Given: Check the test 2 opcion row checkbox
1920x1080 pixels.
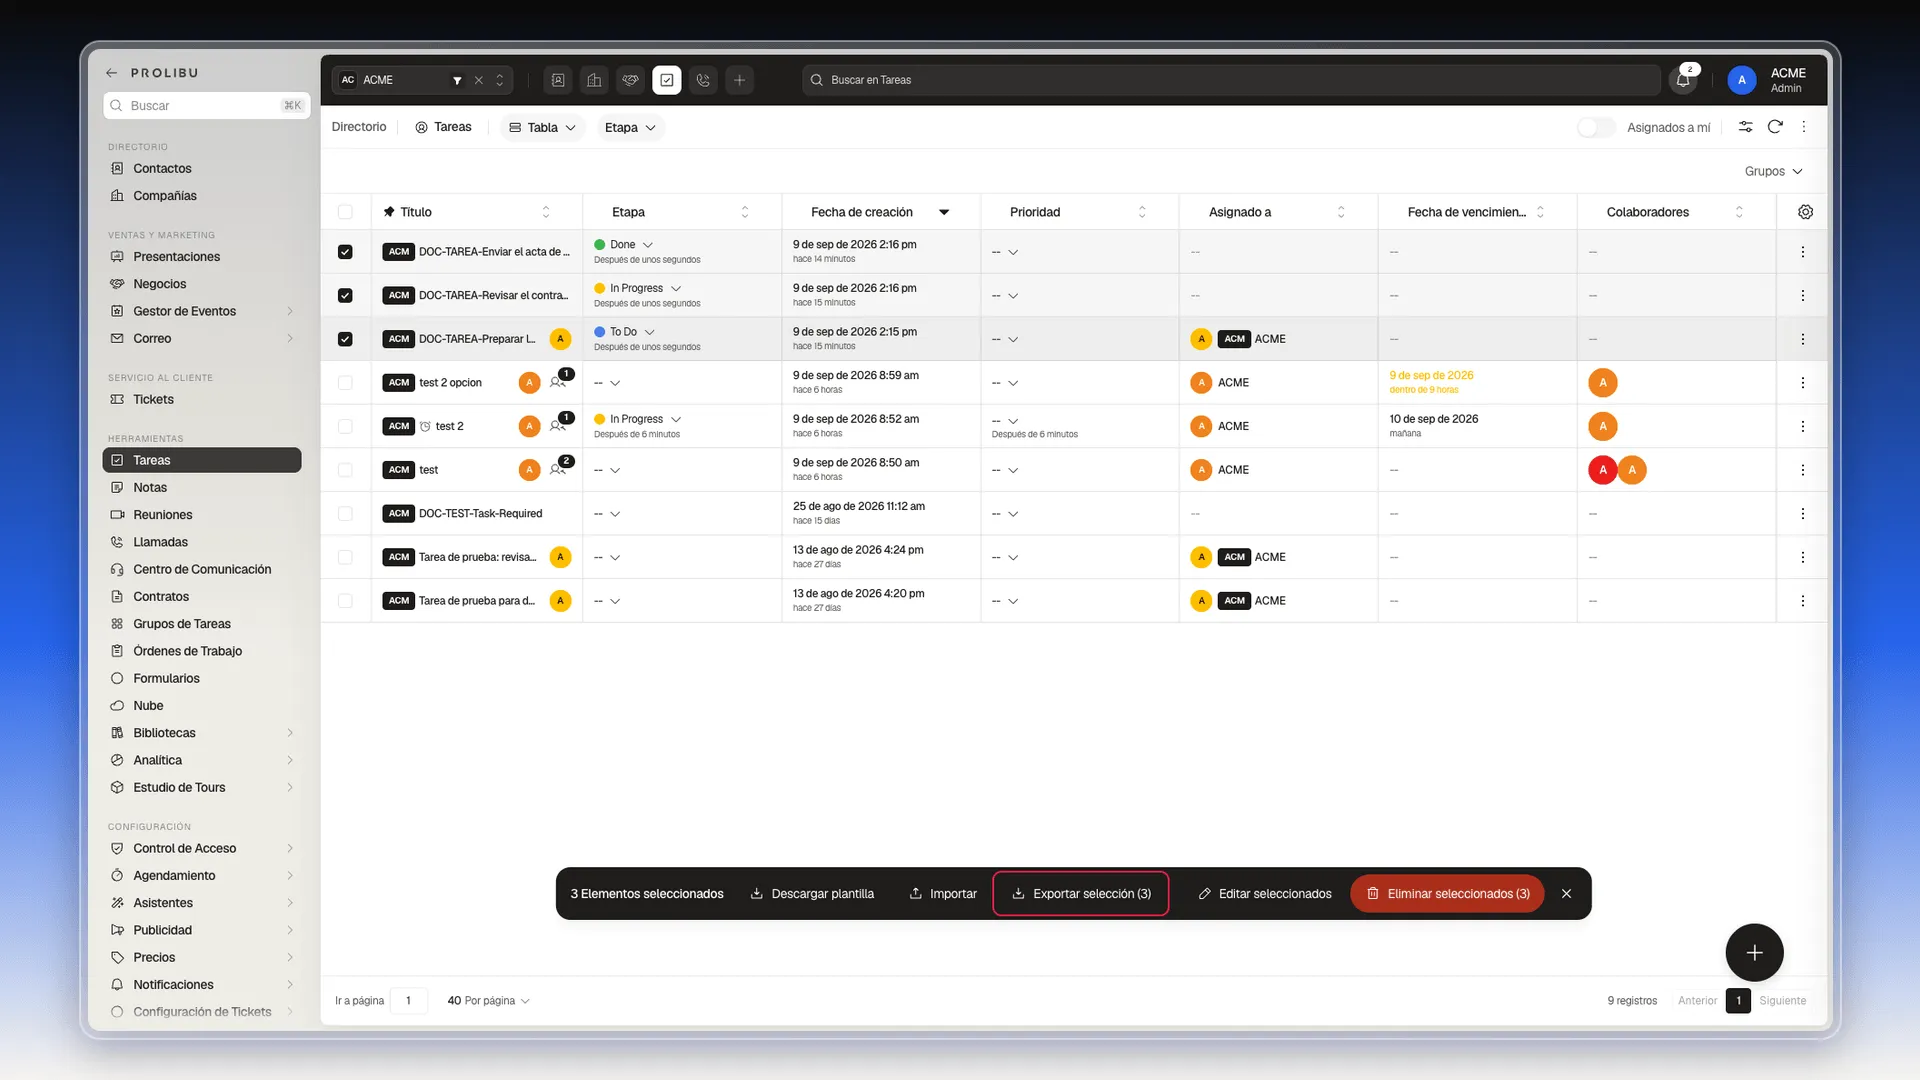Looking at the screenshot, I should coord(345,383).
